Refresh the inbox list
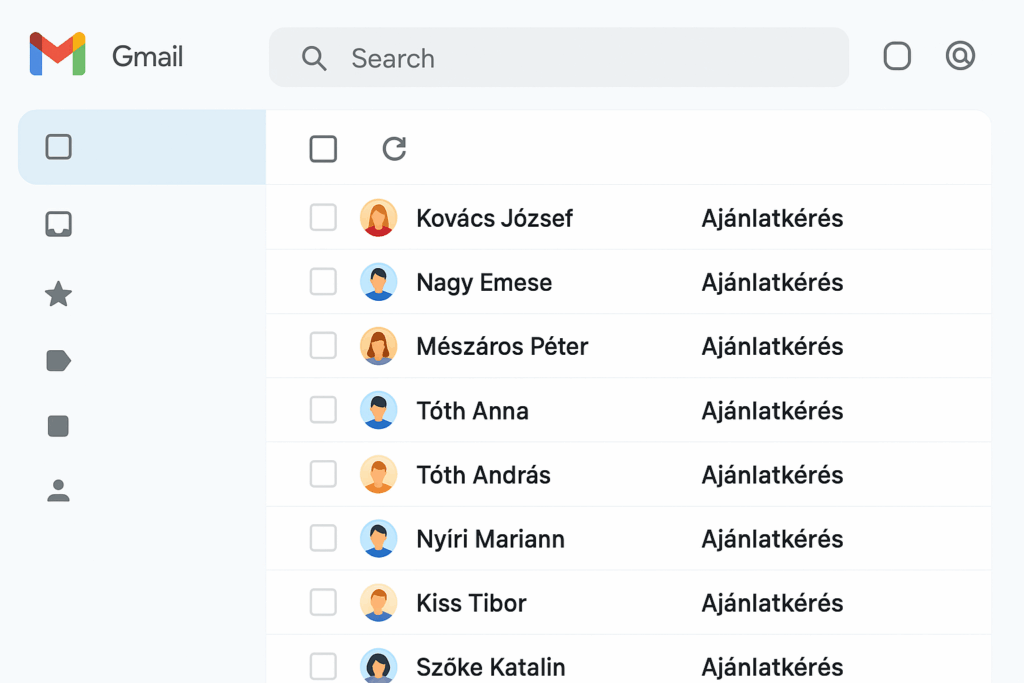Image resolution: width=1024 pixels, height=683 pixels. click(393, 148)
